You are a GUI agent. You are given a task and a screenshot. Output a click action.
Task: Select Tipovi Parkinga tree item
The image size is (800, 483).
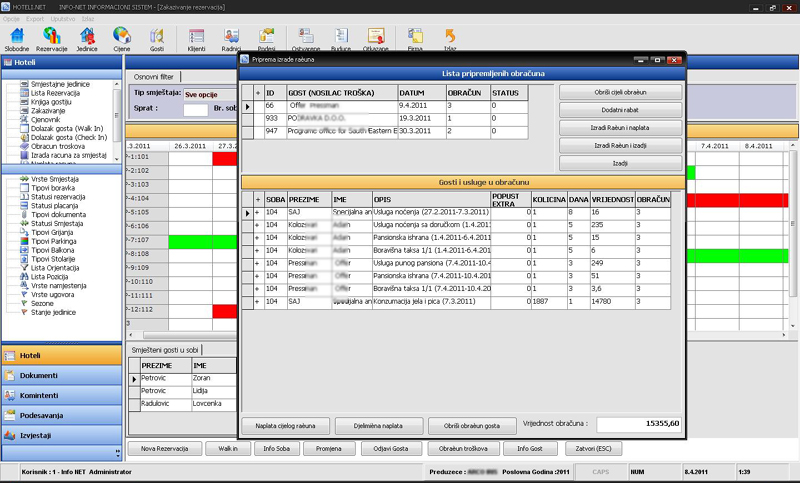pos(53,241)
